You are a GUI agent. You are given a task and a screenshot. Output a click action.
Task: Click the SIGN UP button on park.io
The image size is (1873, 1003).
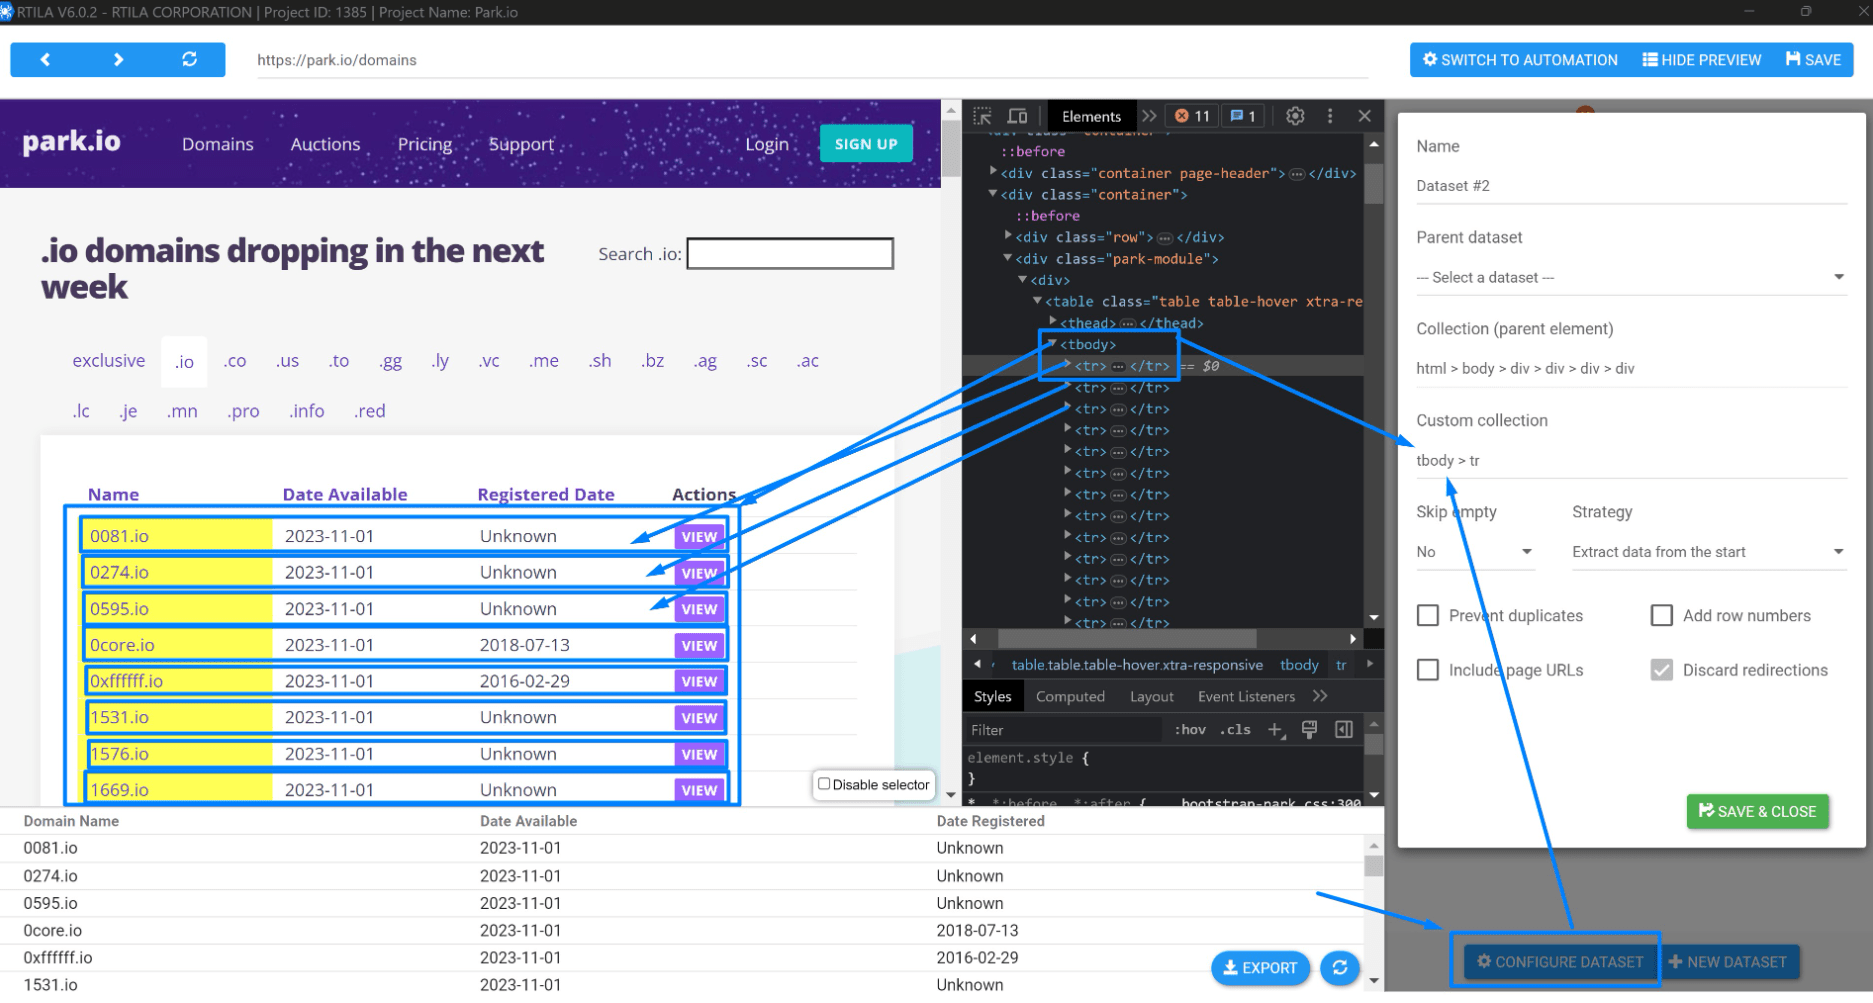pos(866,144)
